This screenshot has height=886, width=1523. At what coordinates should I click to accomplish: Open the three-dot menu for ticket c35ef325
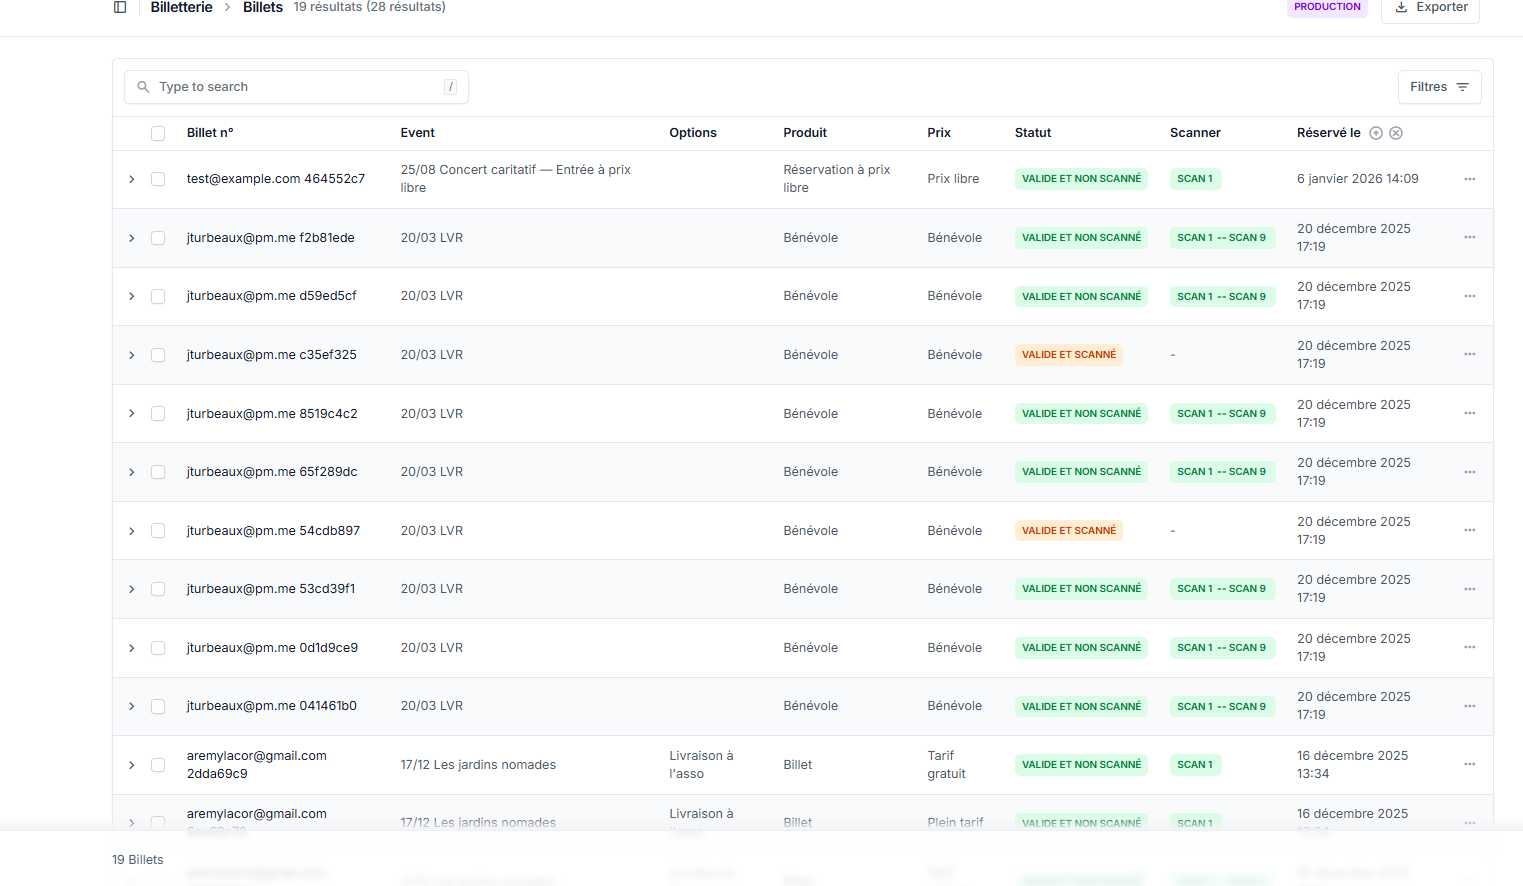1469,355
